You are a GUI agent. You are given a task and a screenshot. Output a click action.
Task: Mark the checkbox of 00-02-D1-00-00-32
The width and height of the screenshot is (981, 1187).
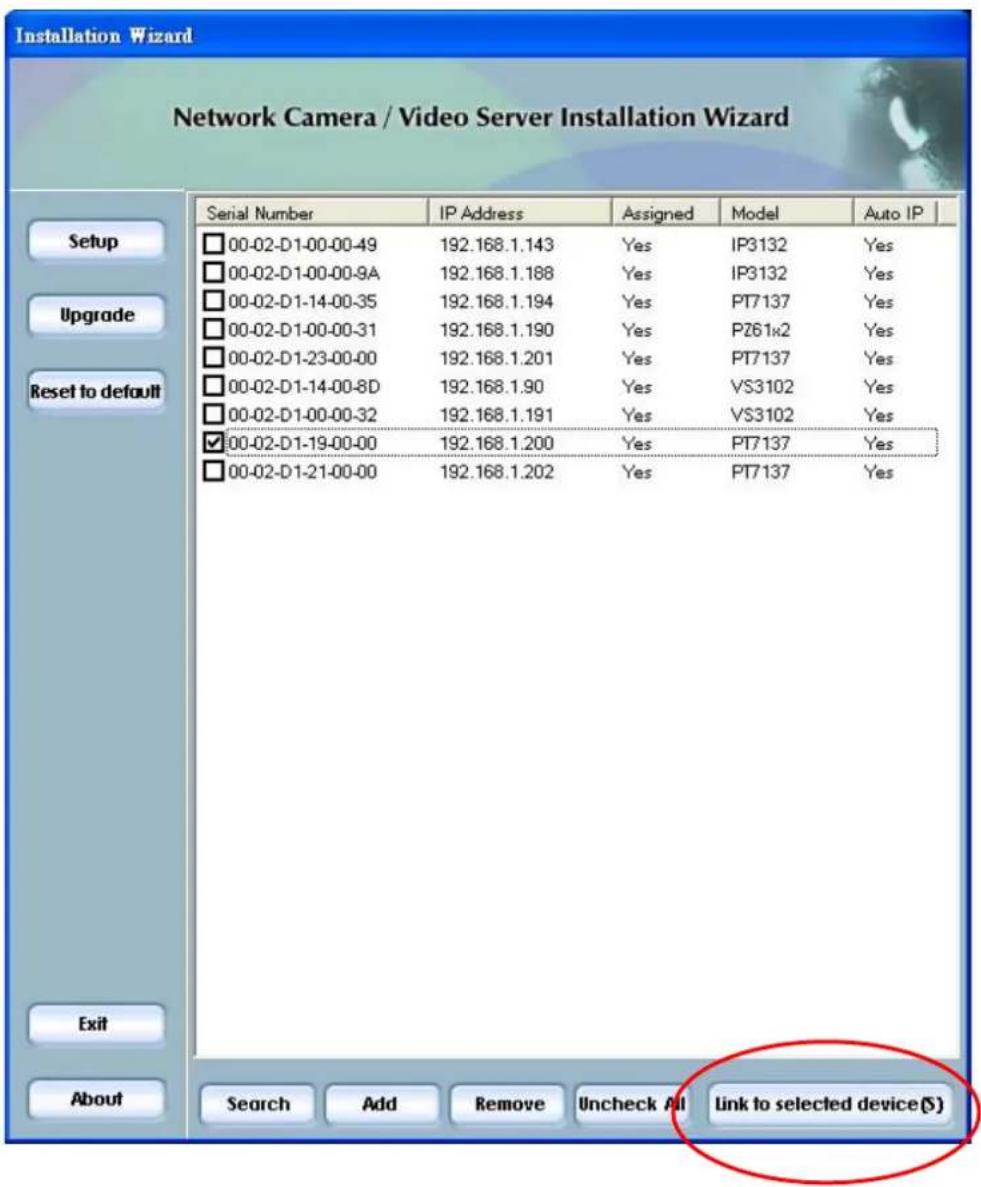tap(214, 414)
